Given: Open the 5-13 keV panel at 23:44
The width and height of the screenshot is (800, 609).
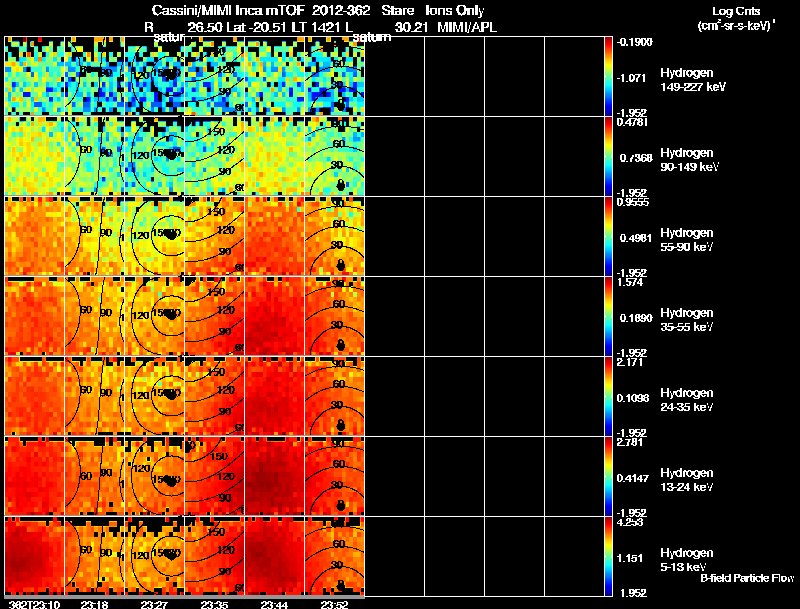Looking at the screenshot, I should pos(274,556).
